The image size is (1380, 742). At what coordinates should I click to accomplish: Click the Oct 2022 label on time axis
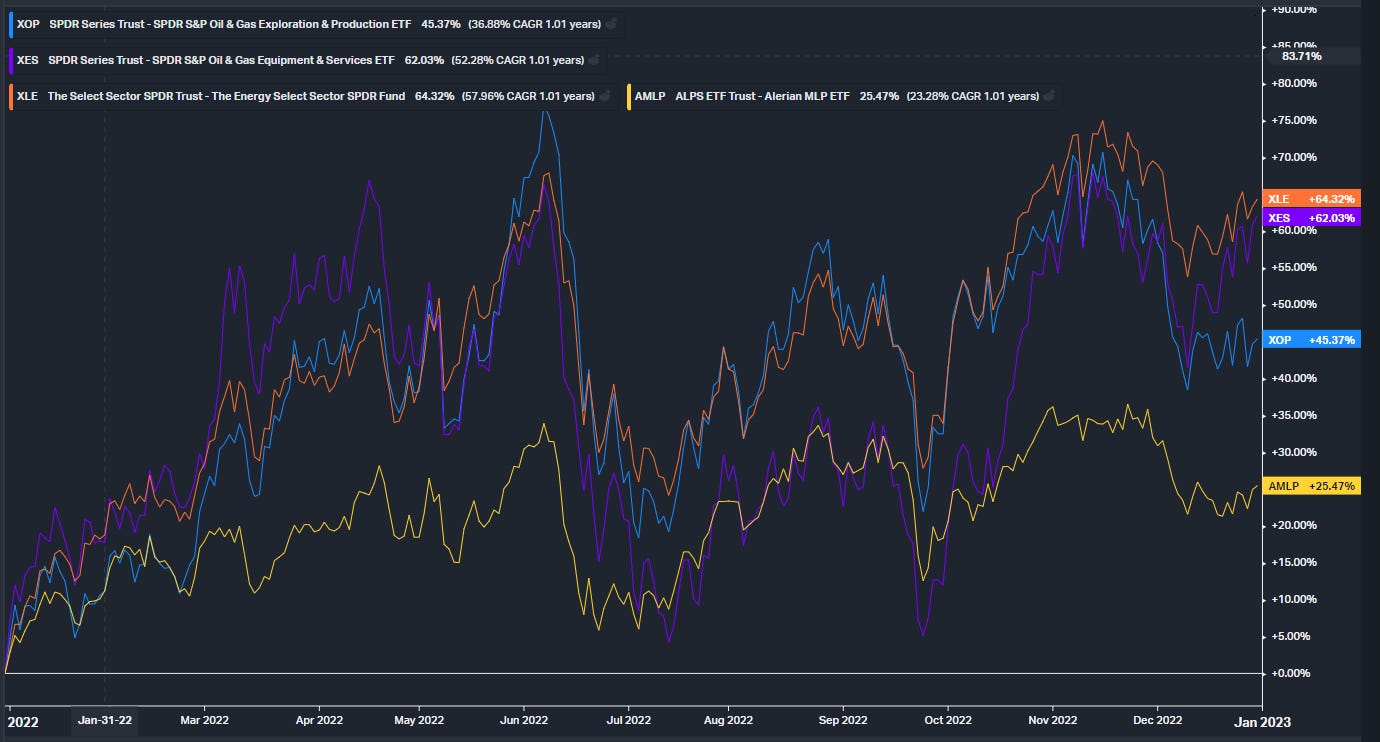[x=947, y=720]
